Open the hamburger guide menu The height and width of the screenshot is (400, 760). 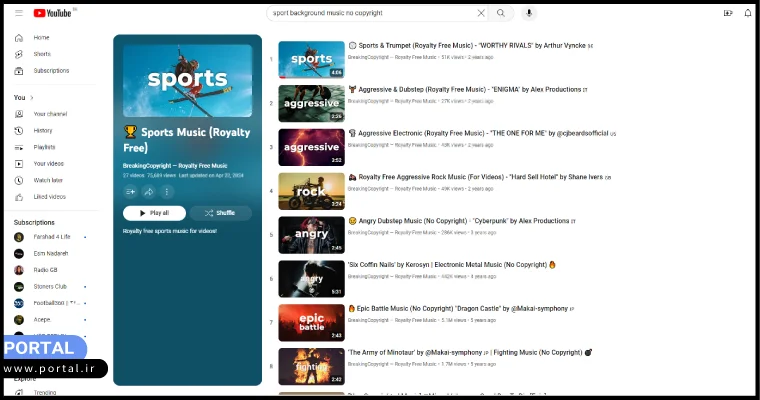[18, 13]
